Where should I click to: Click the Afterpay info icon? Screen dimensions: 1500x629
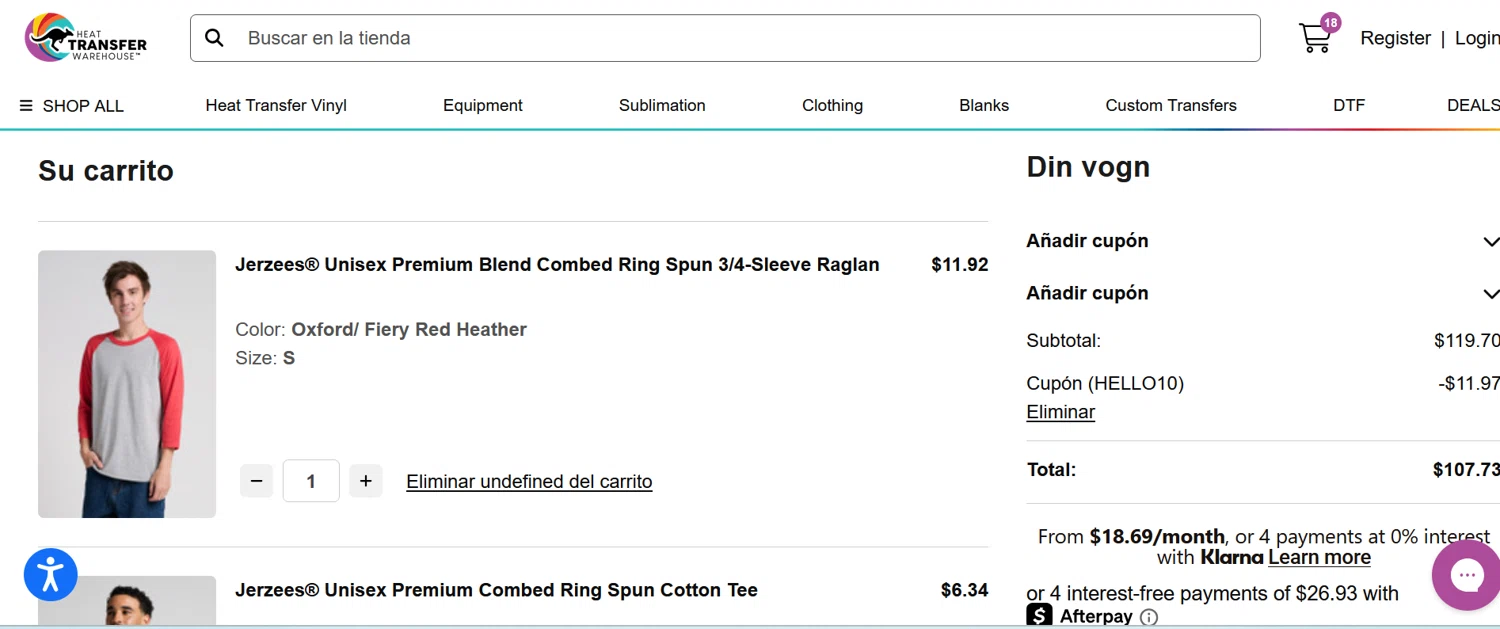(x=1149, y=617)
